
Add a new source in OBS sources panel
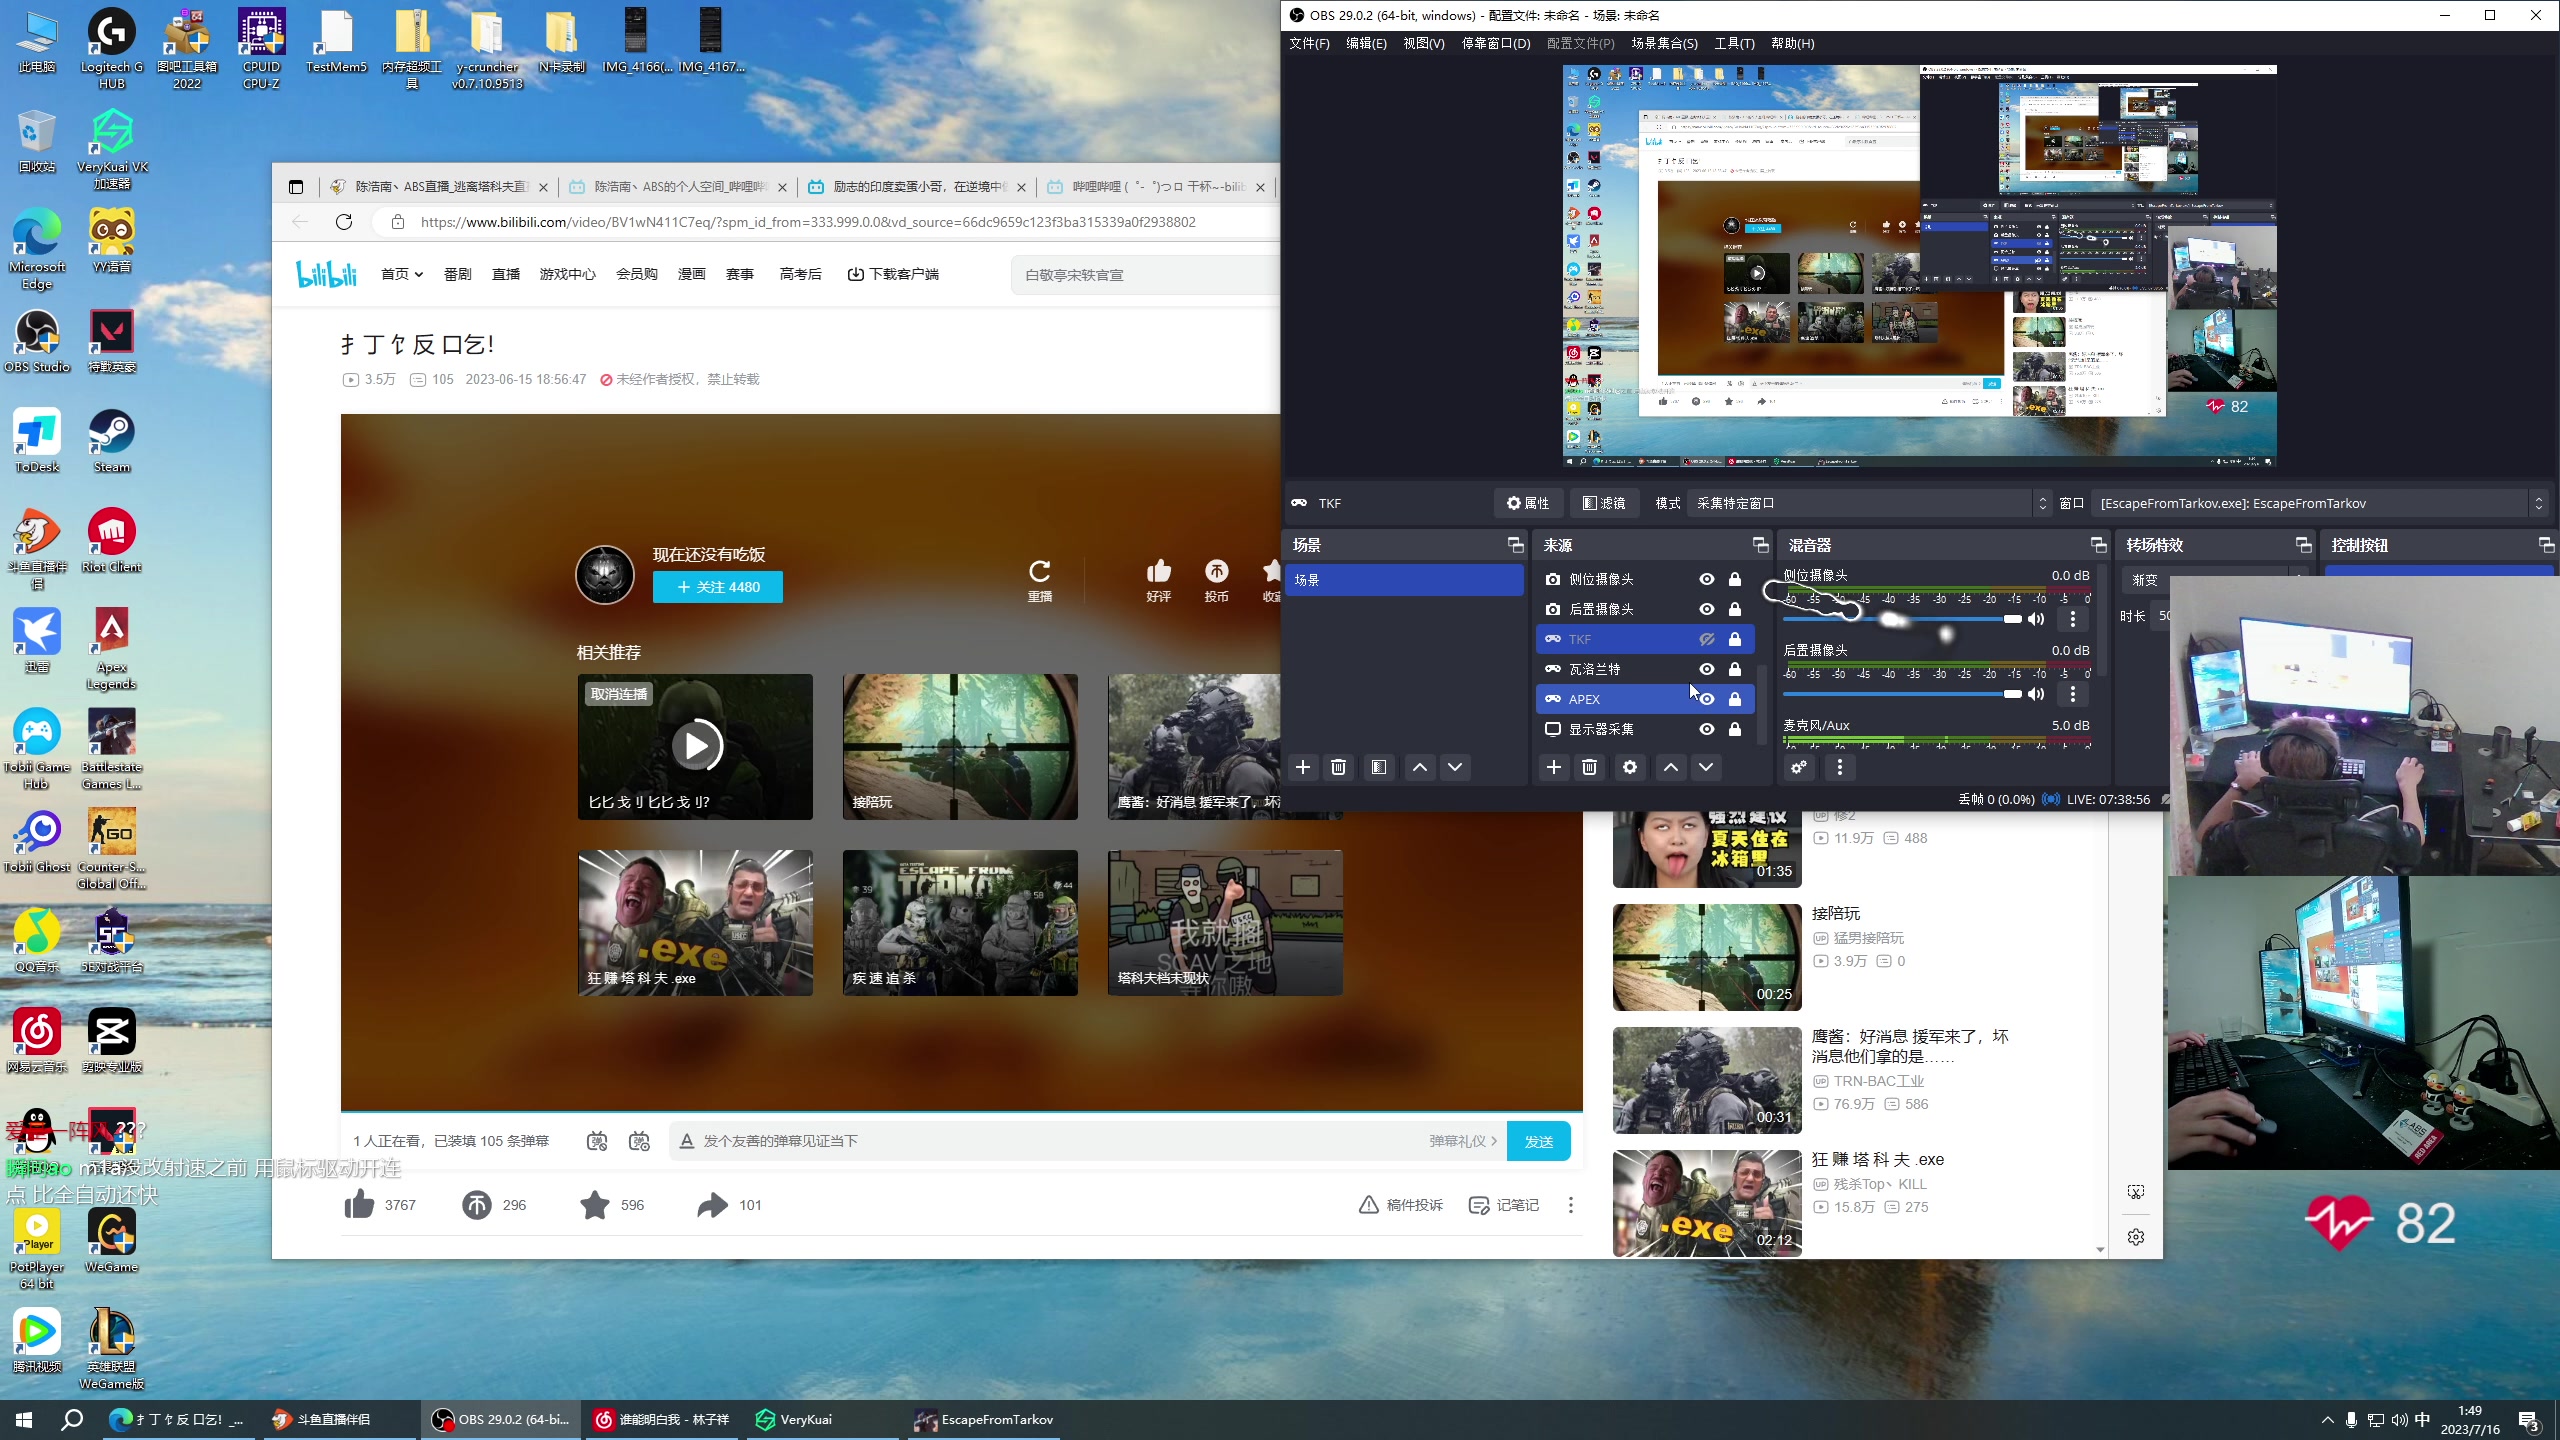coord(1553,767)
